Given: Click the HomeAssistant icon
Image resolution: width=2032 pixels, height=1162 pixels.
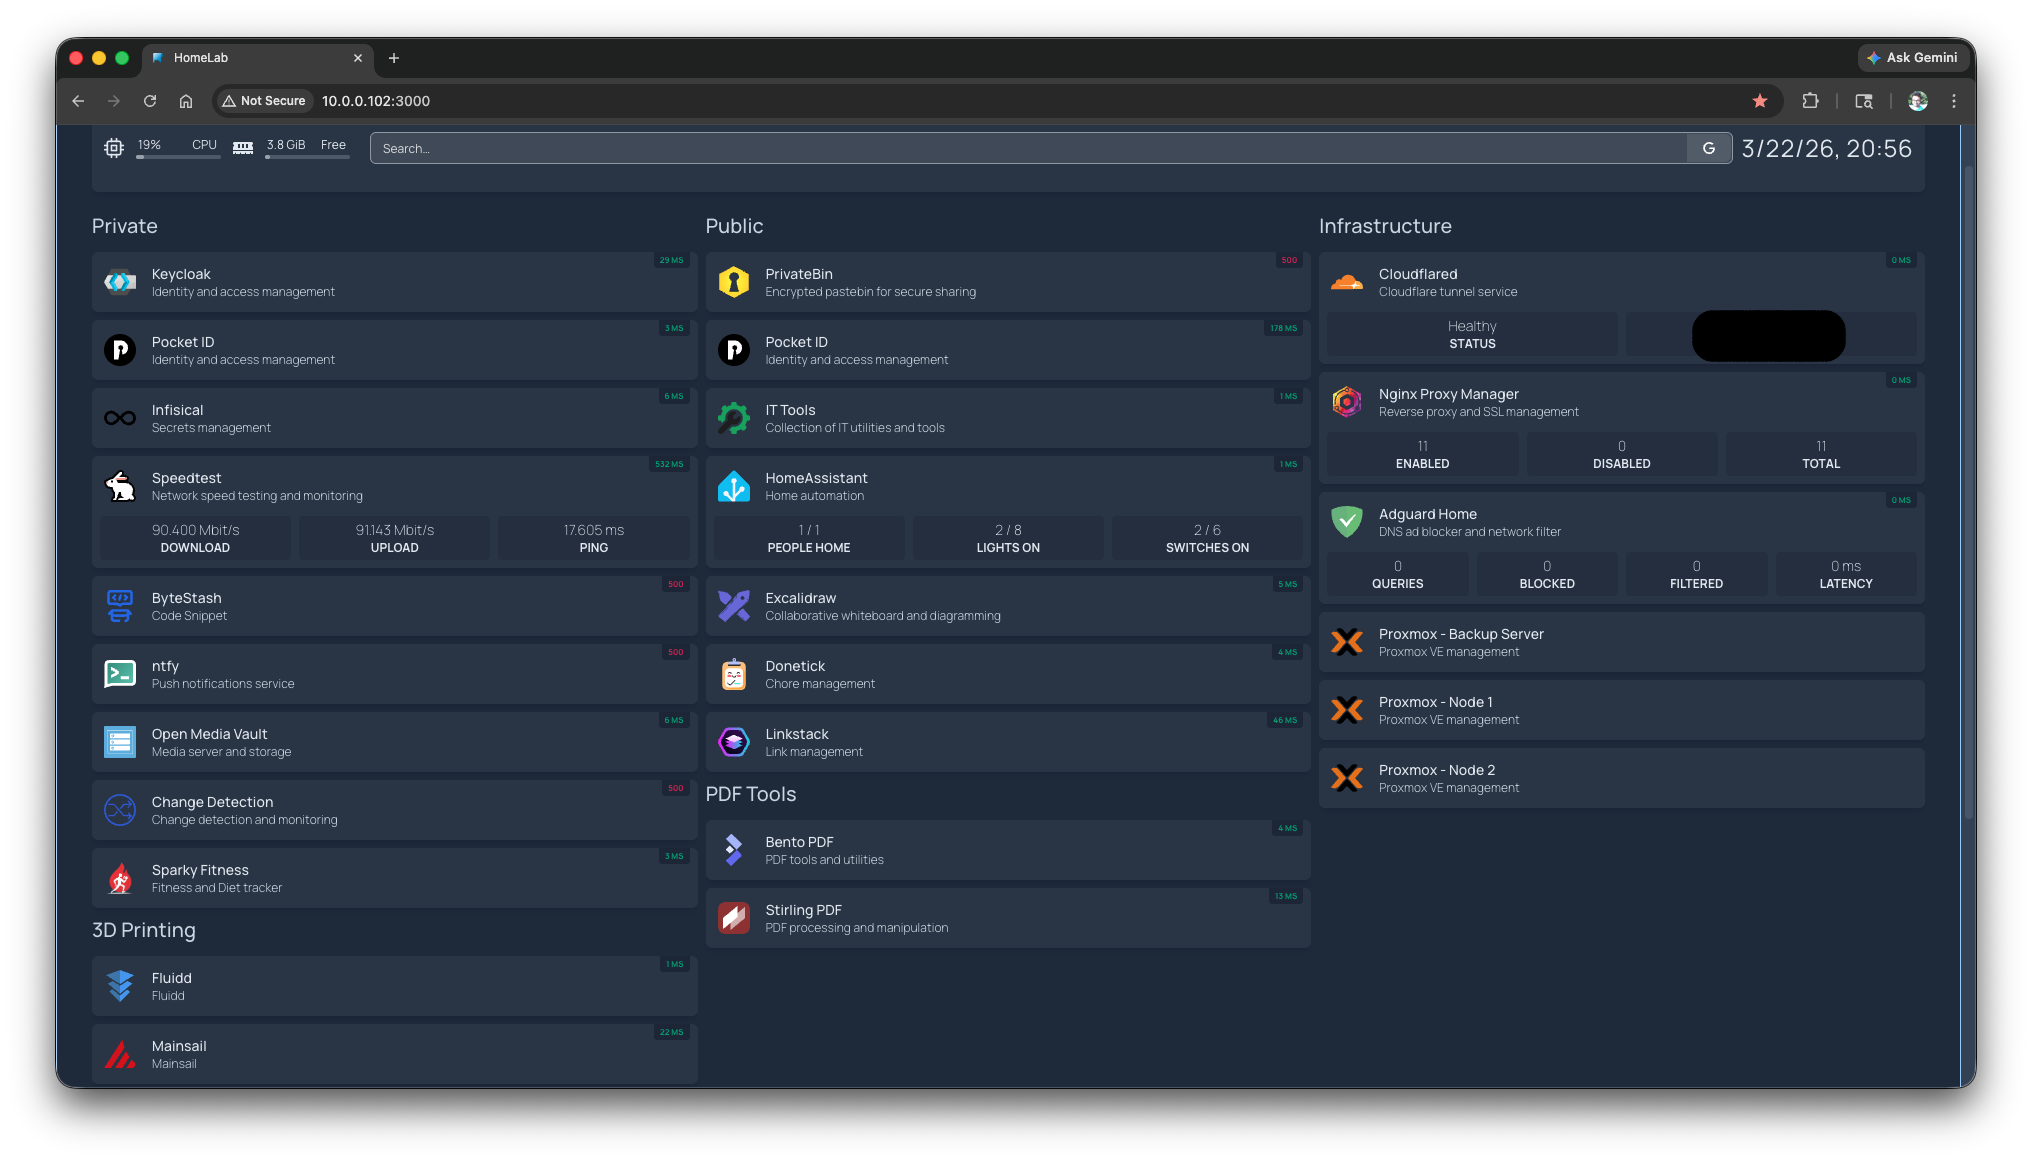Looking at the screenshot, I should click(x=733, y=486).
